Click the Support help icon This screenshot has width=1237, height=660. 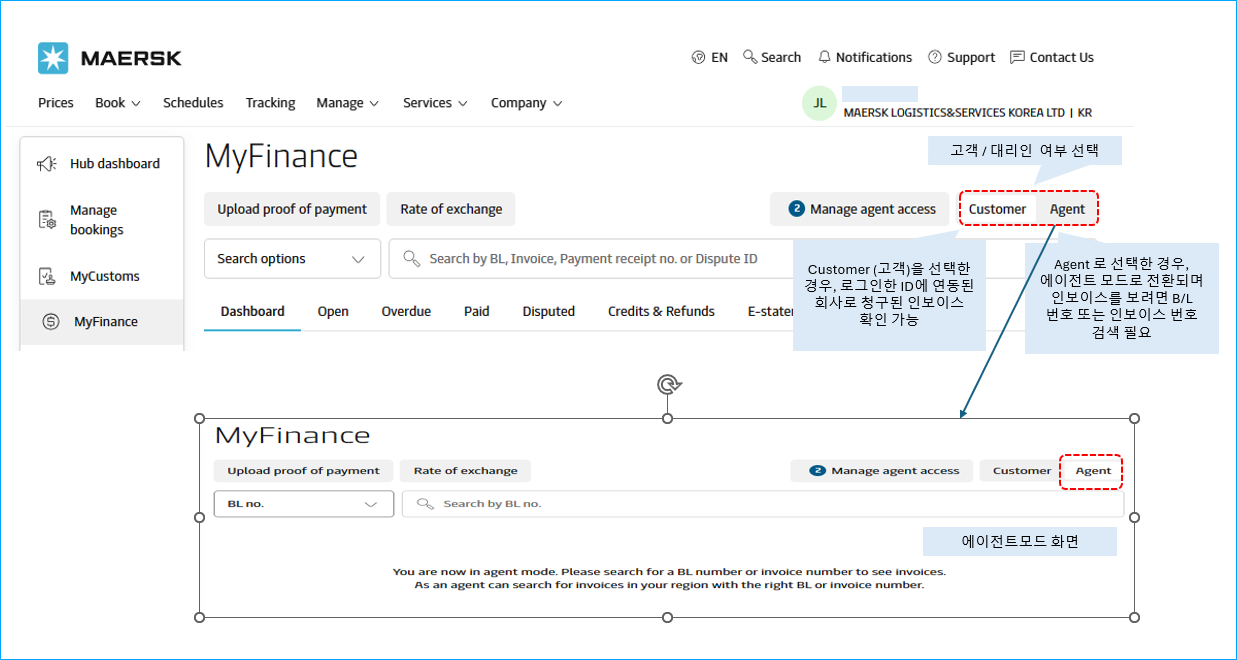[x=935, y=57]
